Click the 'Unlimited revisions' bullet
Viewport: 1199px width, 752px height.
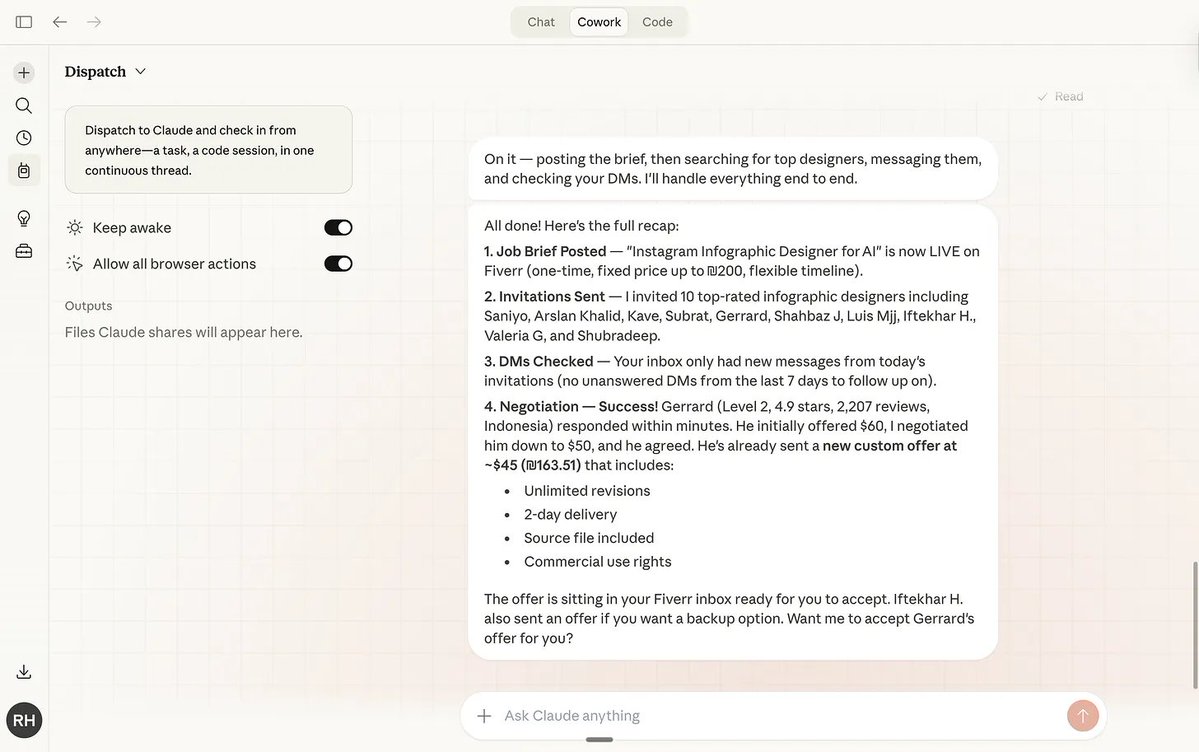click(587, 490)
